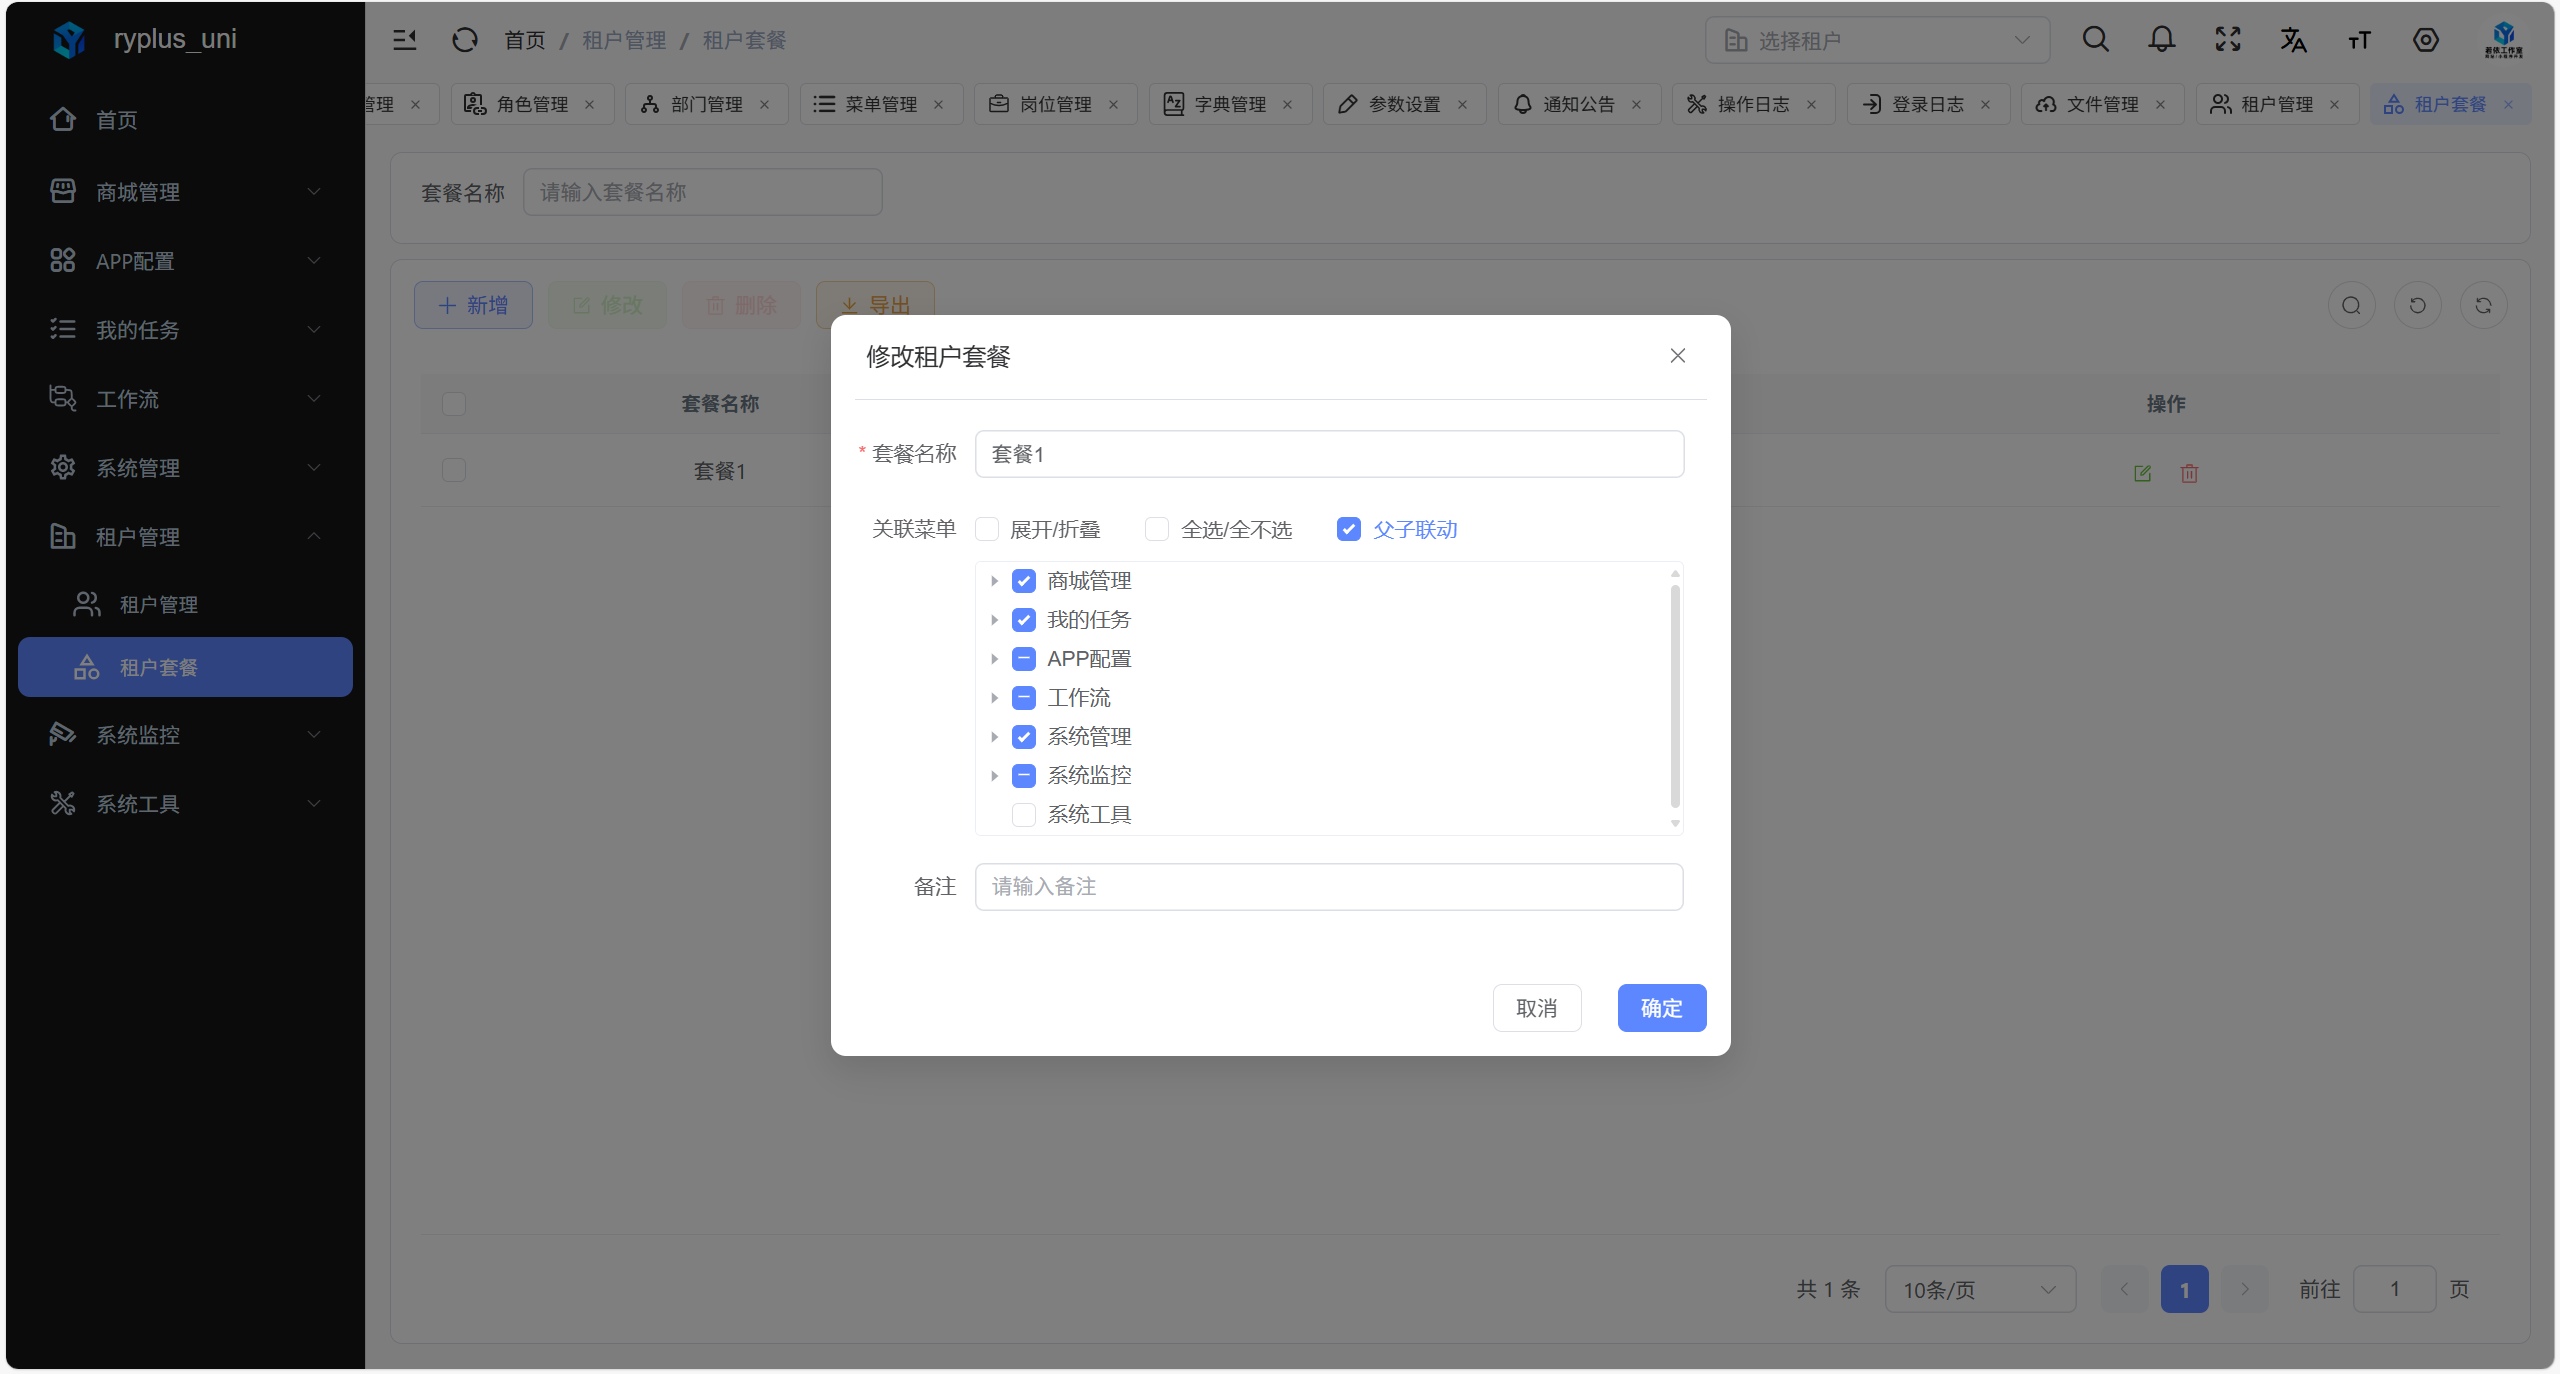Click the notification bell icon

coord(2161,40)
